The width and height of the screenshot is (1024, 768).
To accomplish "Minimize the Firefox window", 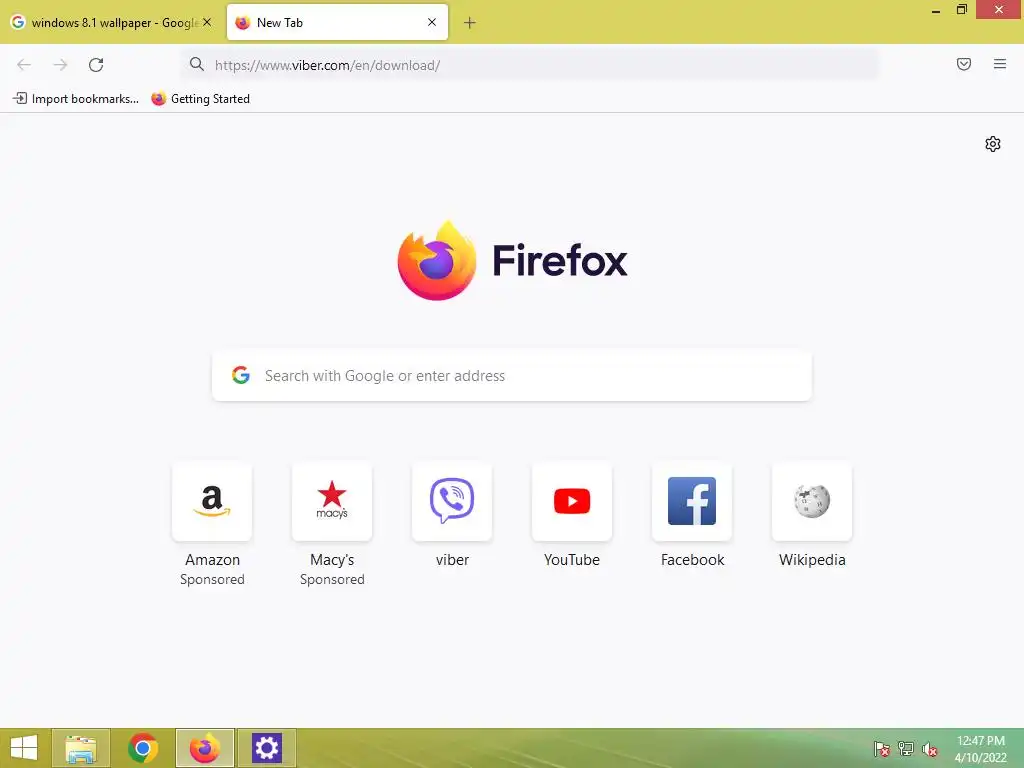I will coord(936,10).
